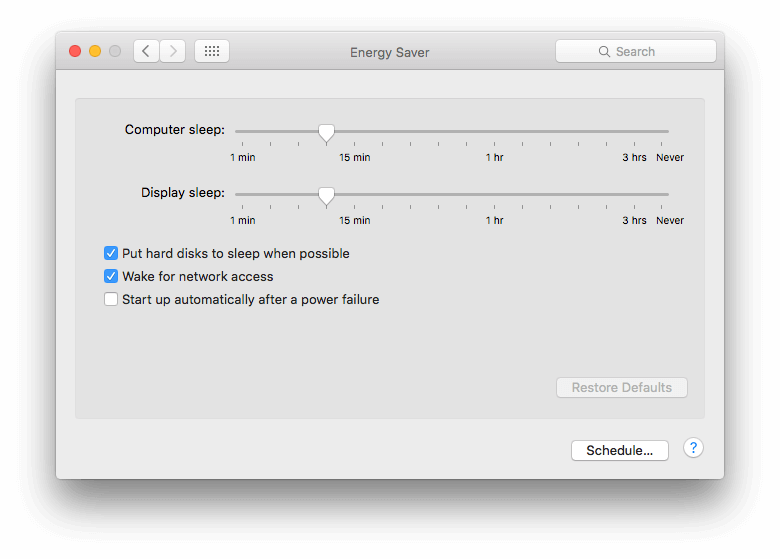Set Computer sleep slider to Never
The image size is (780, 559).
tap(662, 131)
